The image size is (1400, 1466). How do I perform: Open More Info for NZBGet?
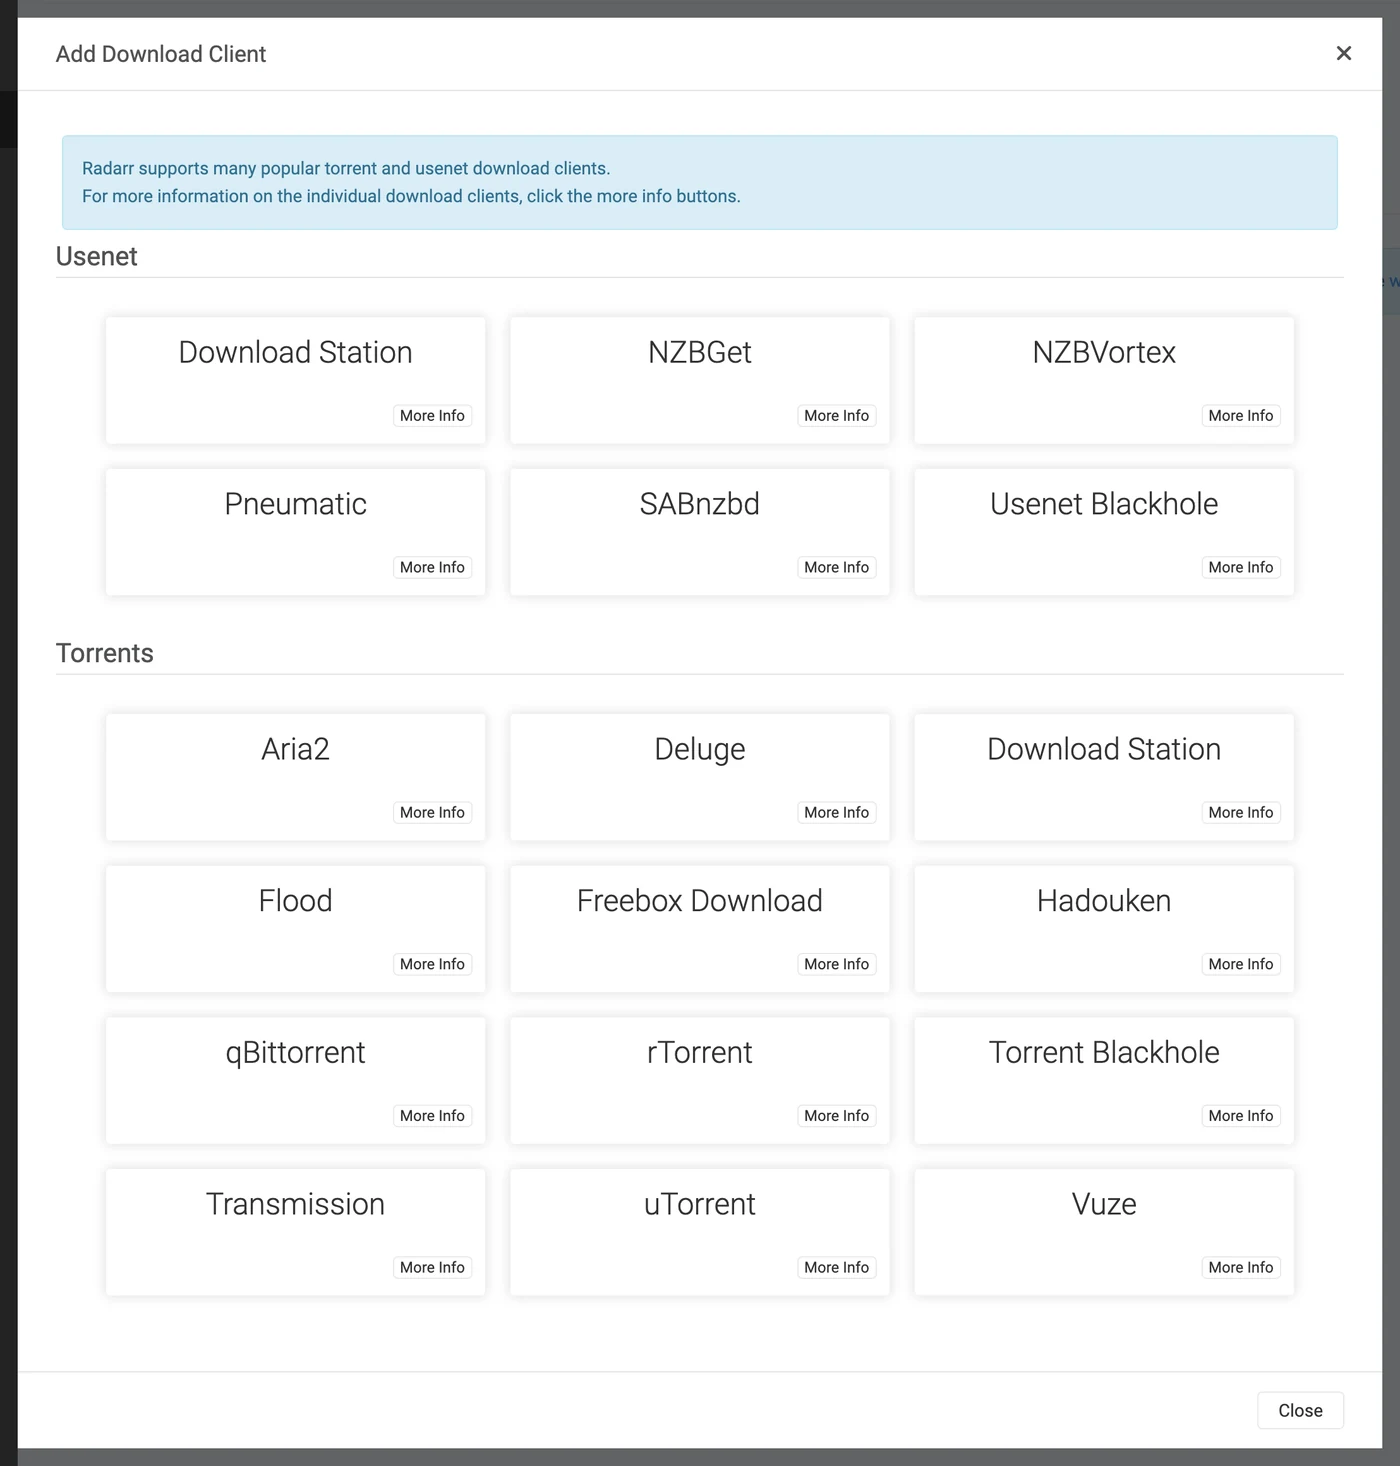coord(836,415)
